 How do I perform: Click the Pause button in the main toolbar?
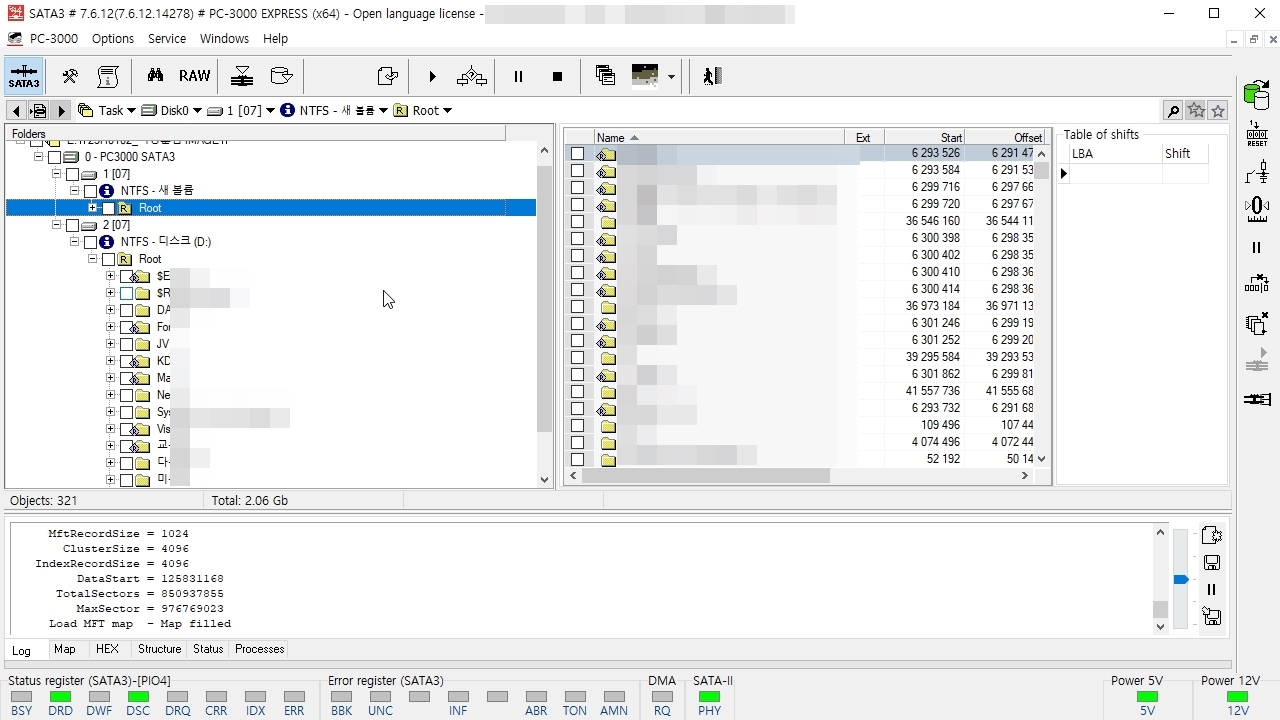point(518,76)
